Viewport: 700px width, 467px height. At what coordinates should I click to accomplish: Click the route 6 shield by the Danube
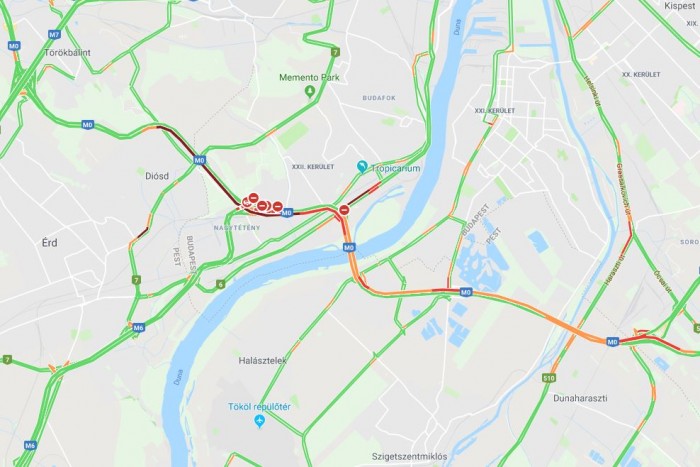point(220,284)
